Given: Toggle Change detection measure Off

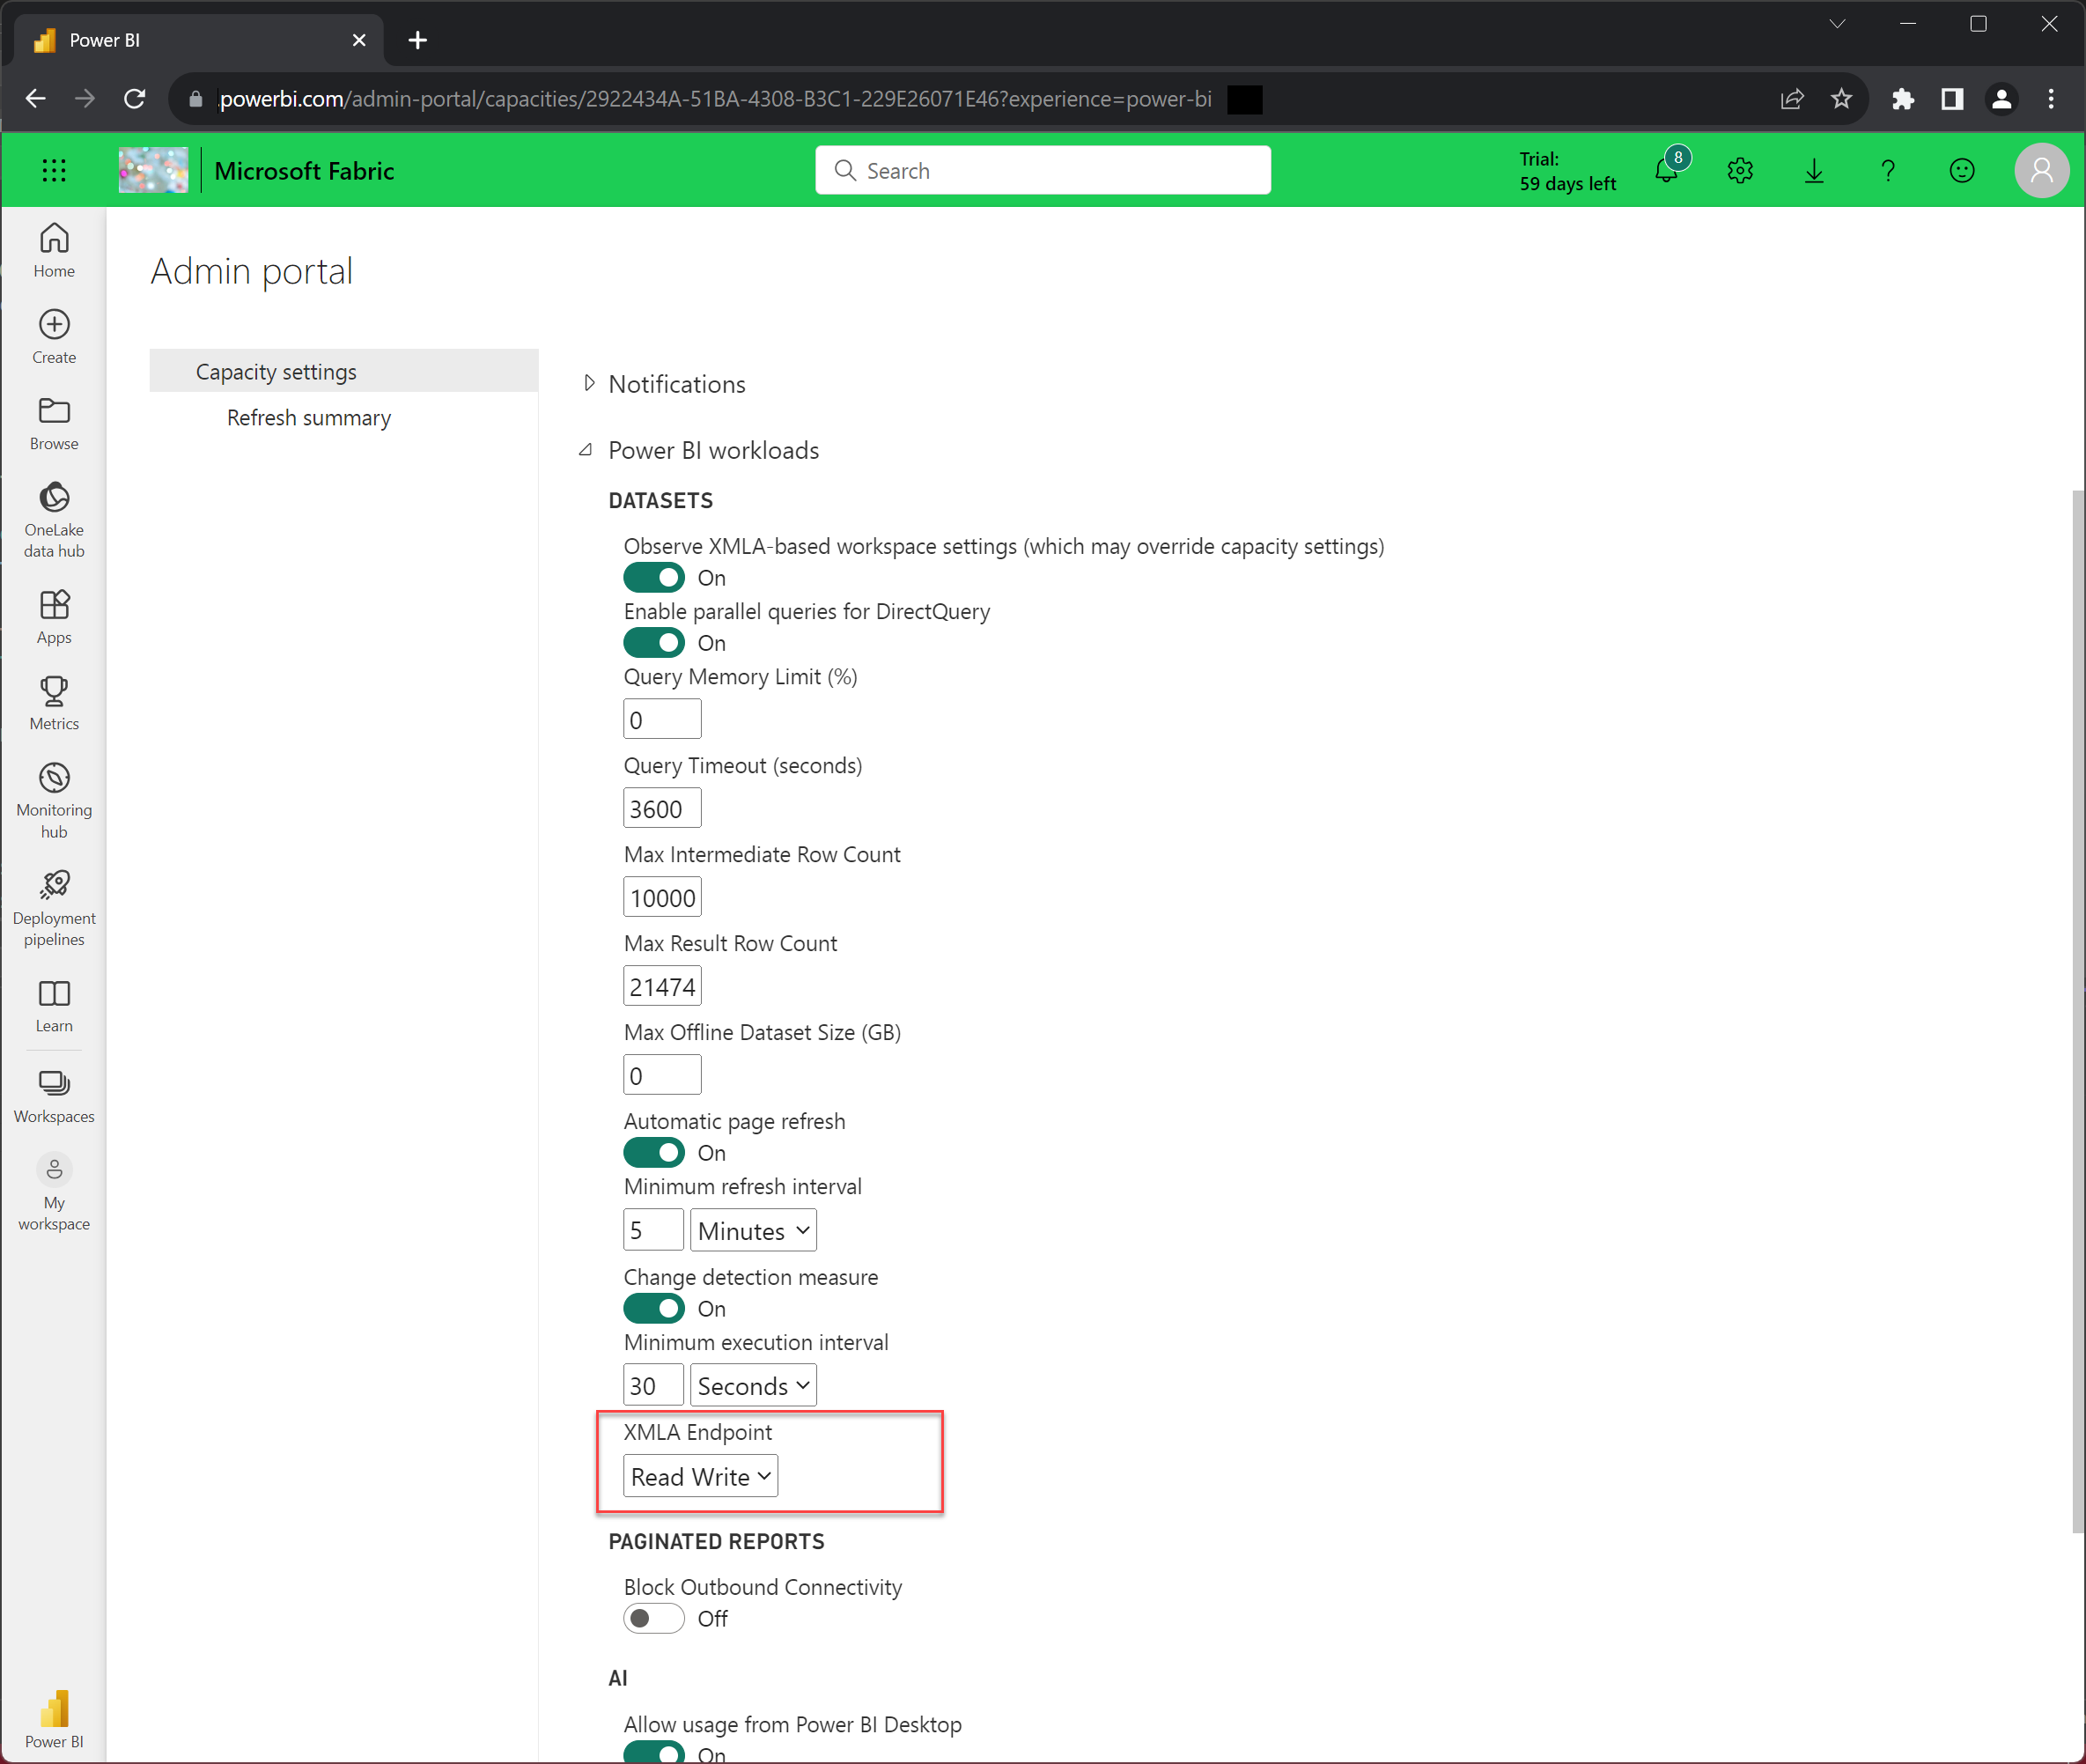Looking at the screenshot, I should (x=654, y=1307).
